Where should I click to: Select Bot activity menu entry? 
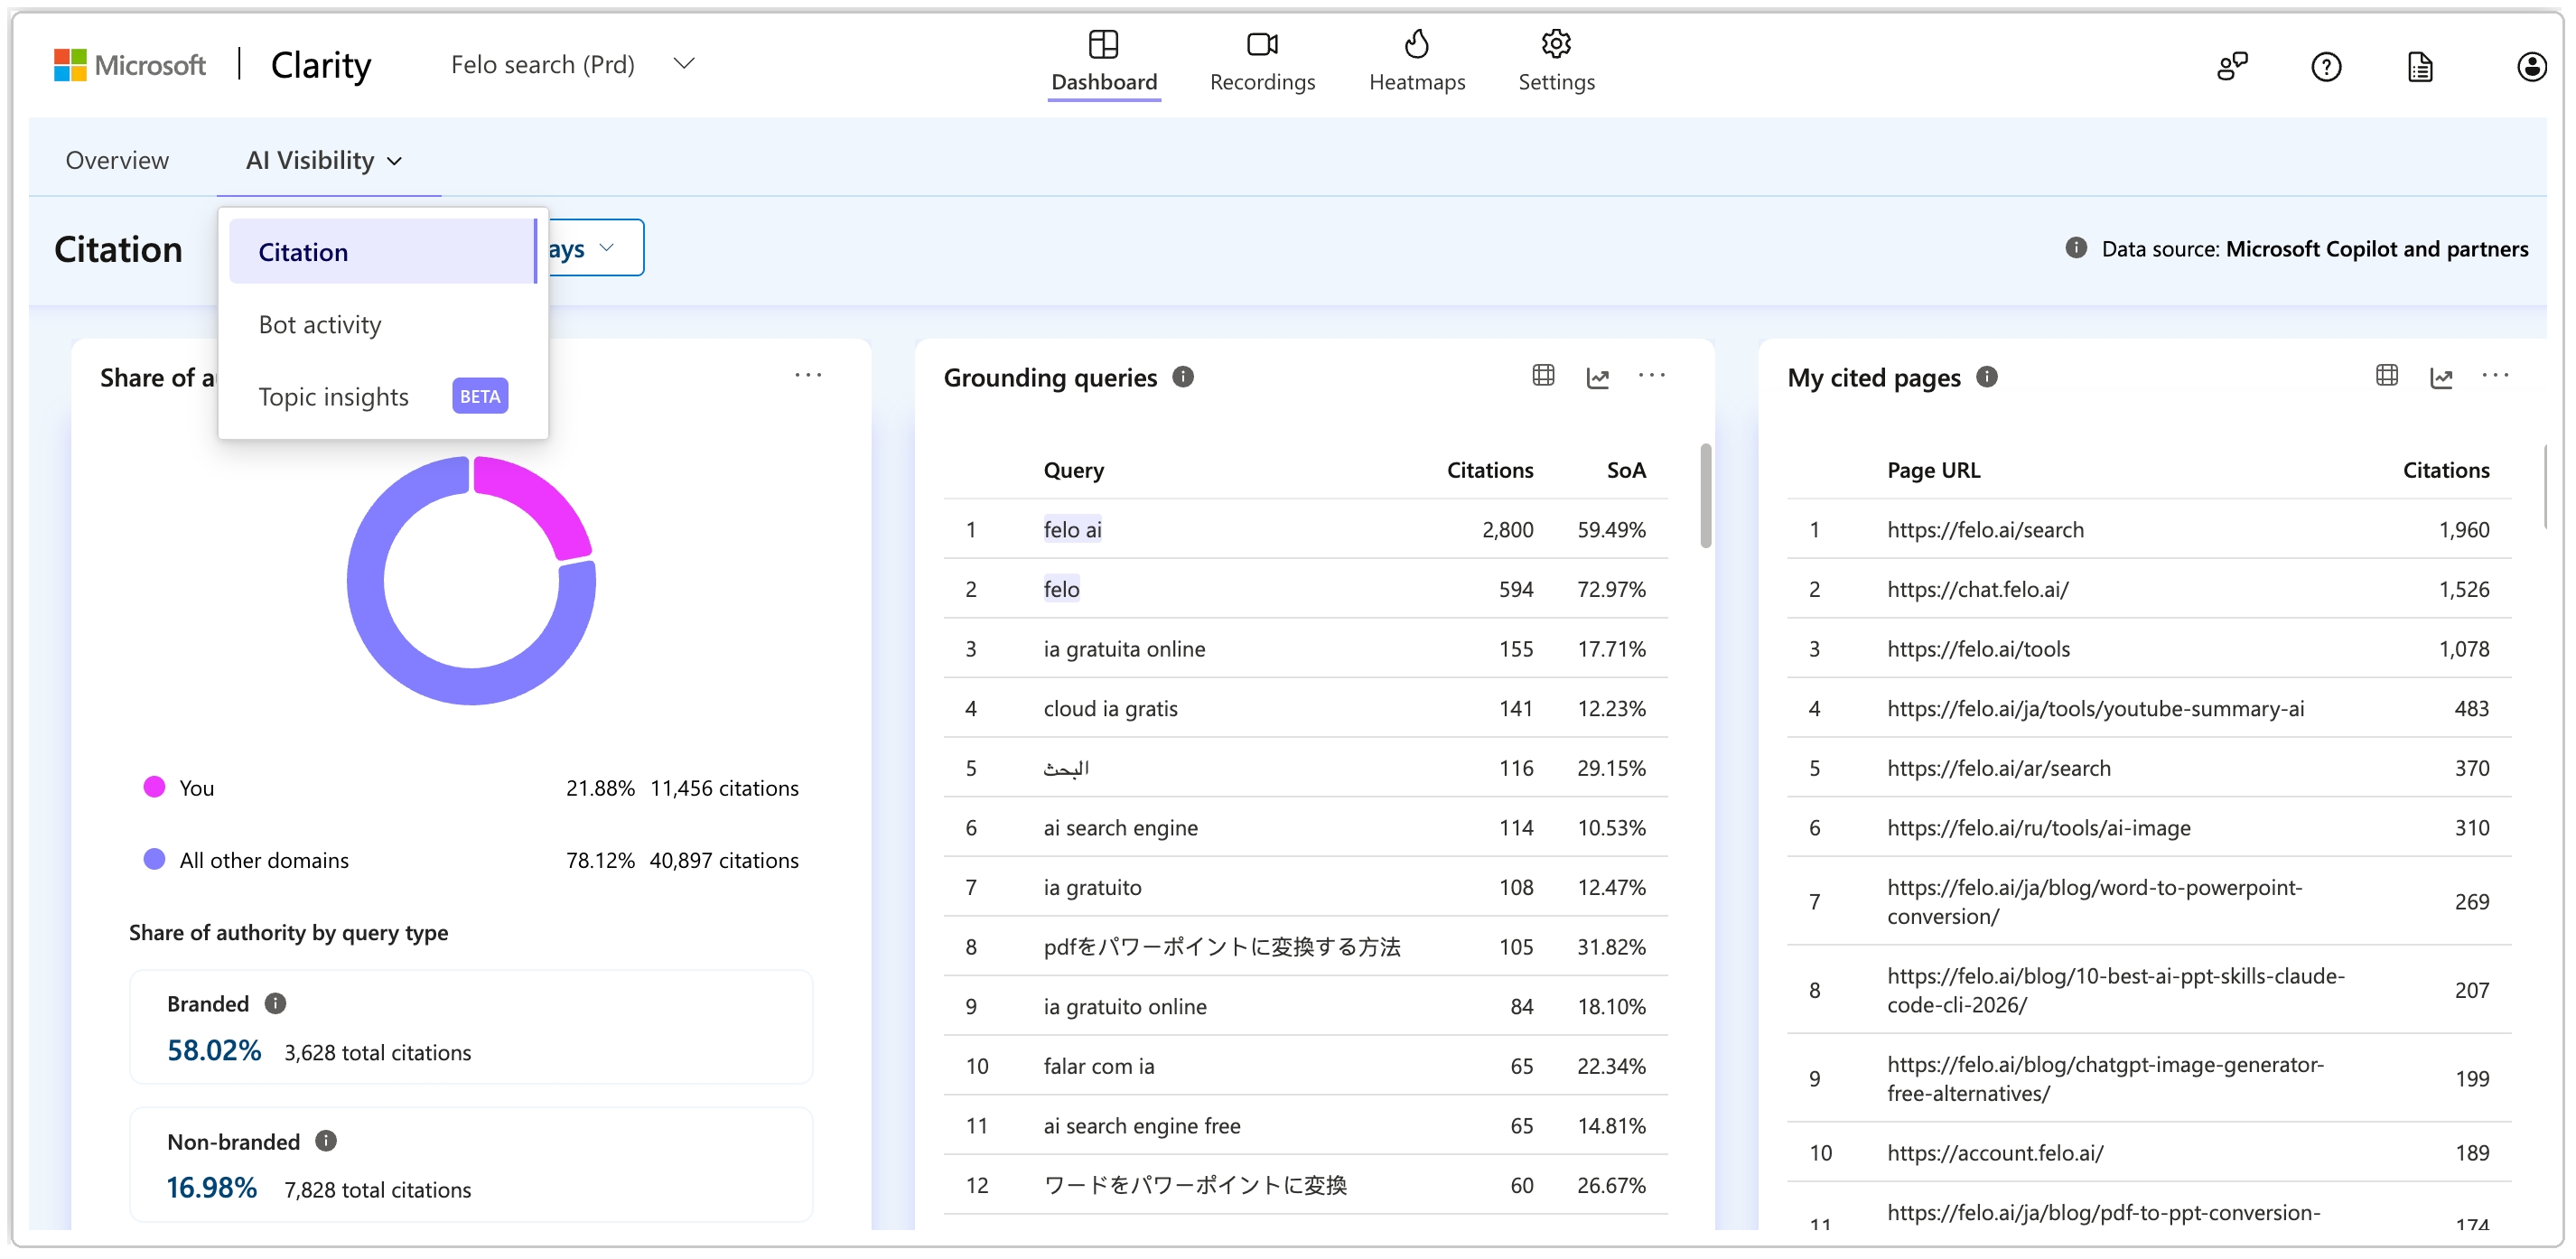382,324
